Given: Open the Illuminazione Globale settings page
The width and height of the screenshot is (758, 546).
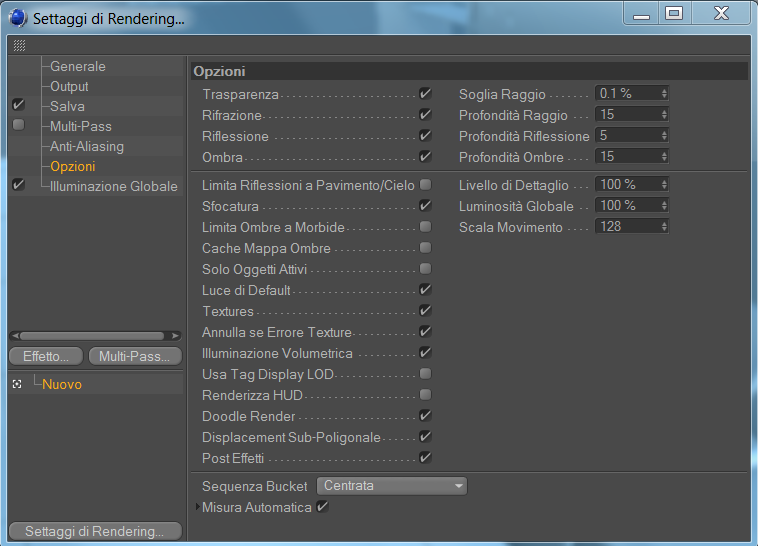Looking at the screenshot, I should [x=114, y=186].
